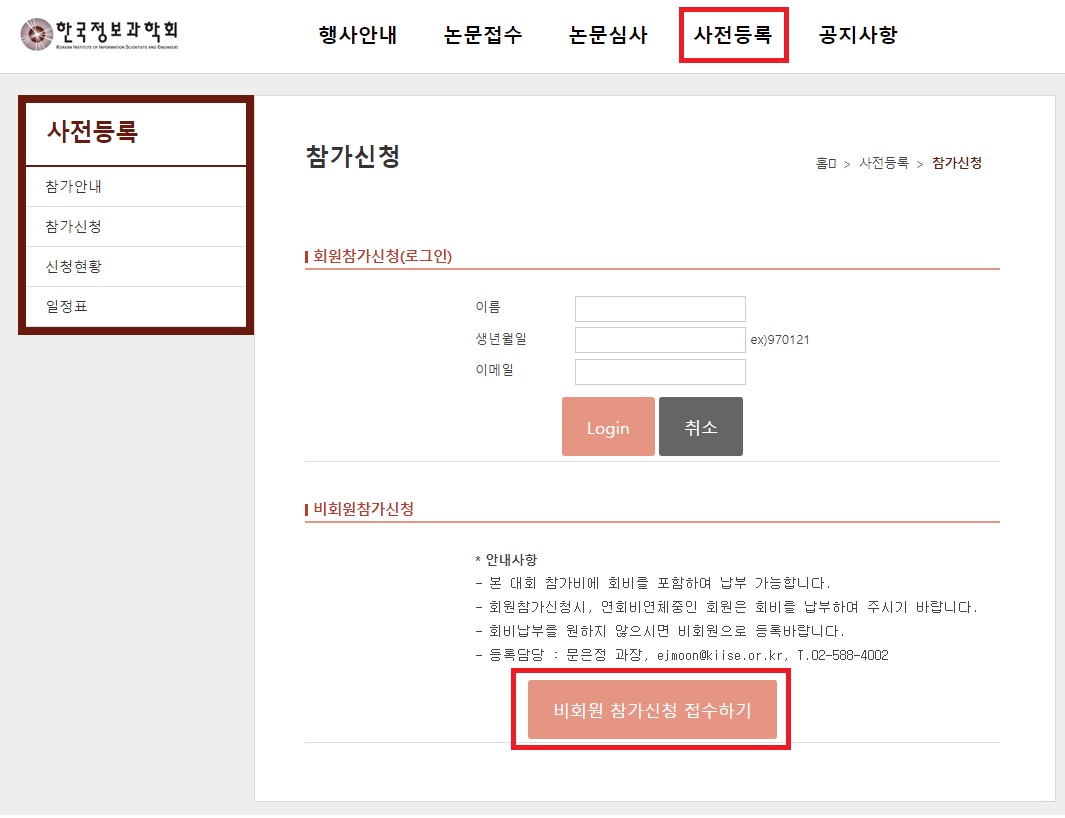This screenshot has width=1065, height=818.
Task: Click 참가신청 at the end of the breadcrumb
Action: (x=957, y=163)
